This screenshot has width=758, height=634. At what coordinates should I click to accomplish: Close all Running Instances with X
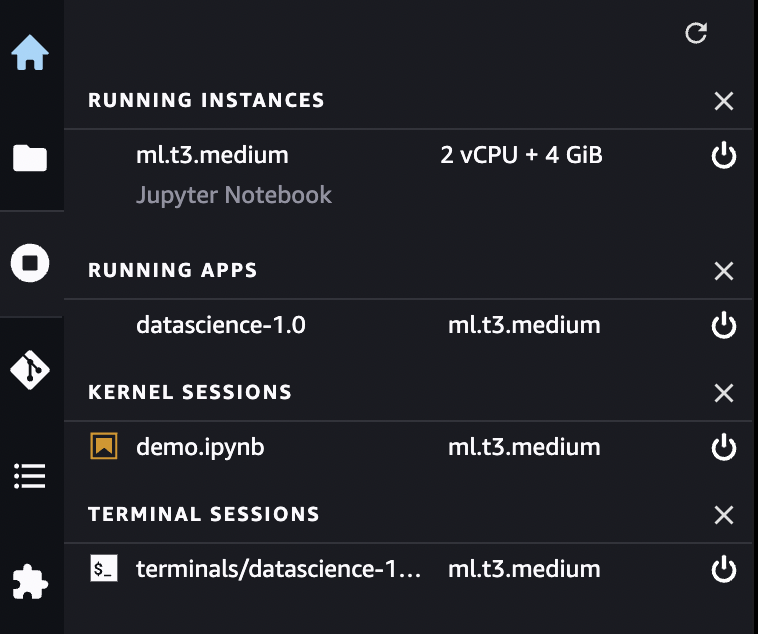click(724, 101)
